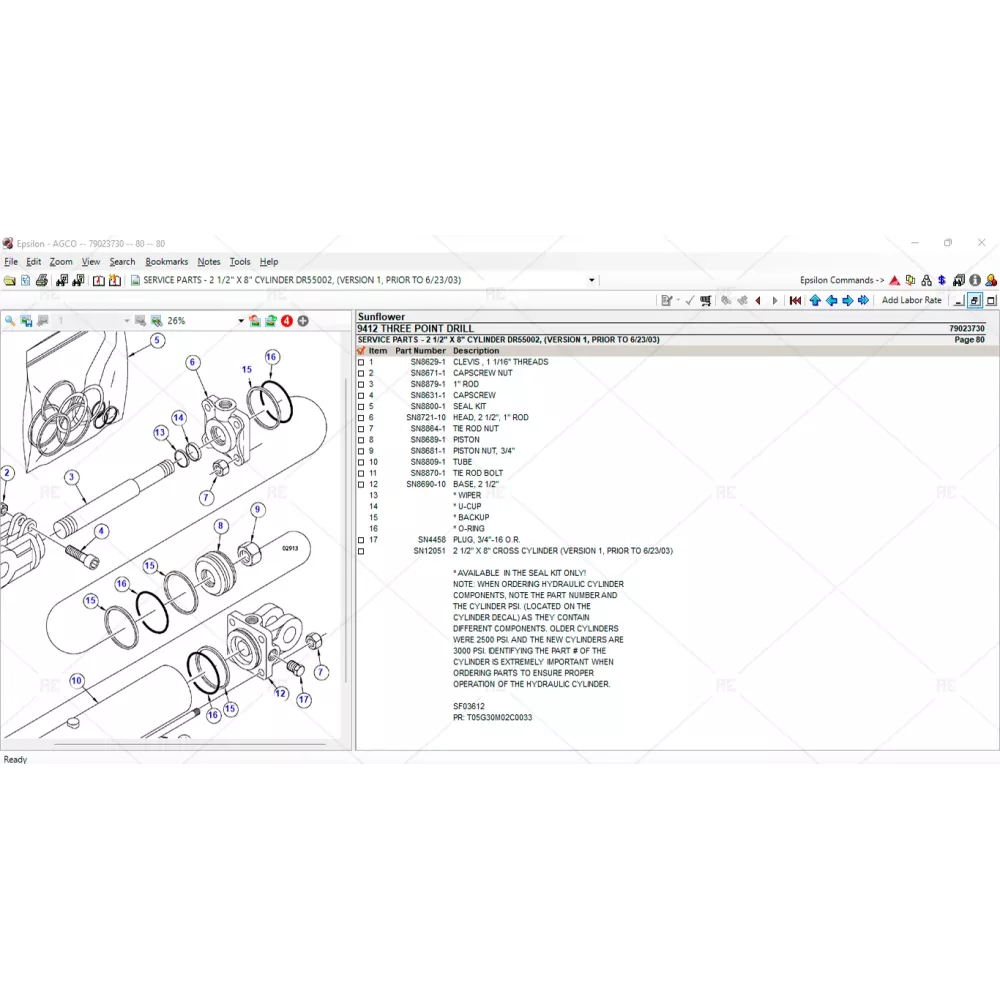Screen dimensions: 1000x1000
Task: Open the Tools menu
Action: [240, 262]
